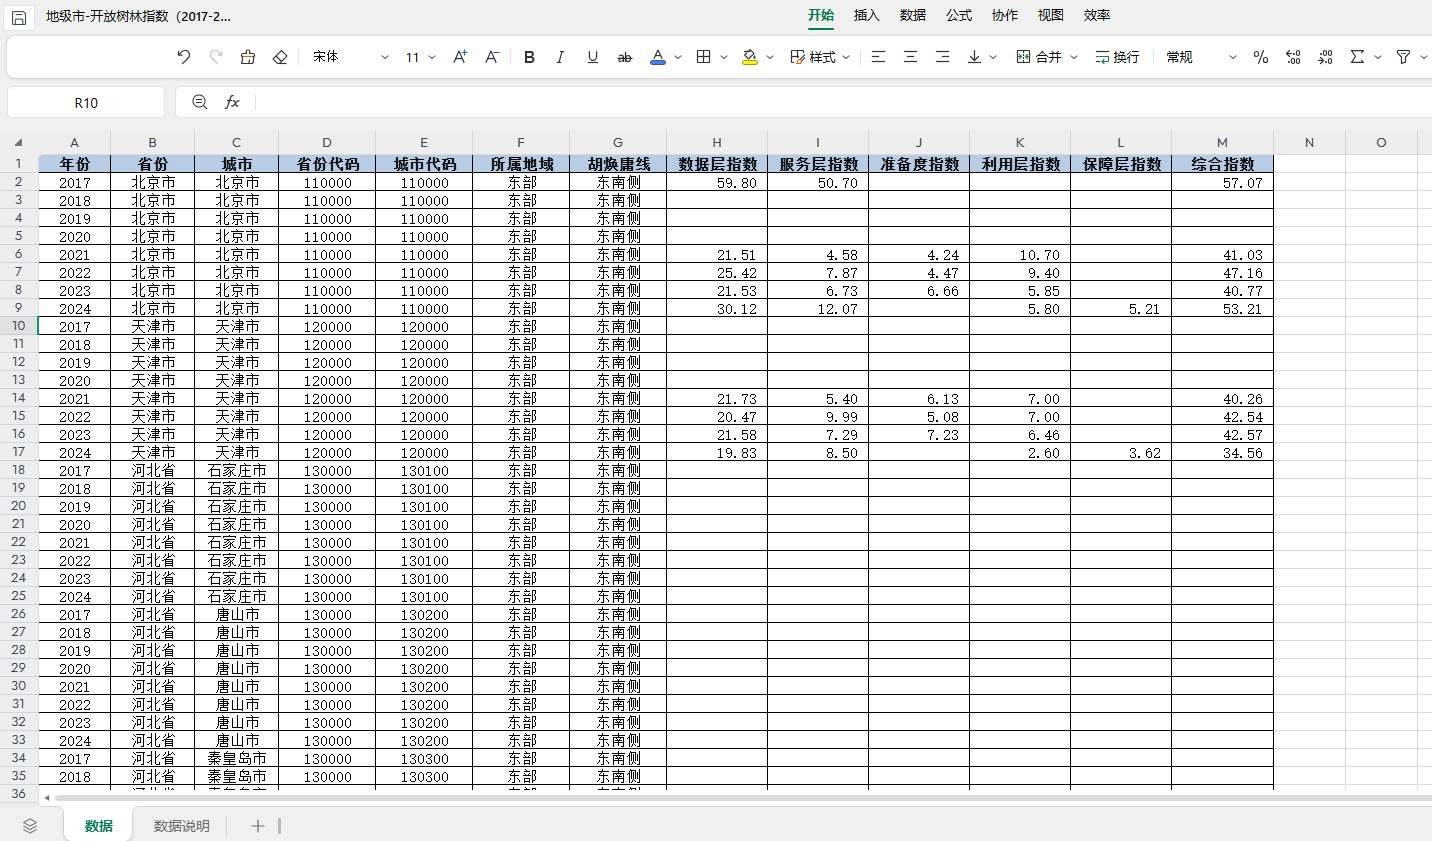
Task: Click the vertical alignment icon
Action: pyautogui.click(x=974, y=57)
